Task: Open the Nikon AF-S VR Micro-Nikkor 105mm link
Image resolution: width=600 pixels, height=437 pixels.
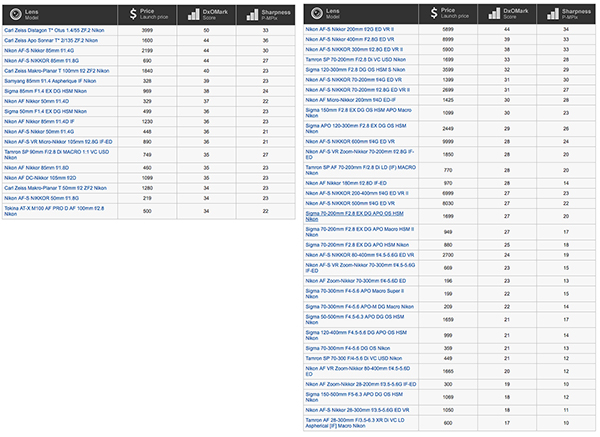Action: [58, 142]
